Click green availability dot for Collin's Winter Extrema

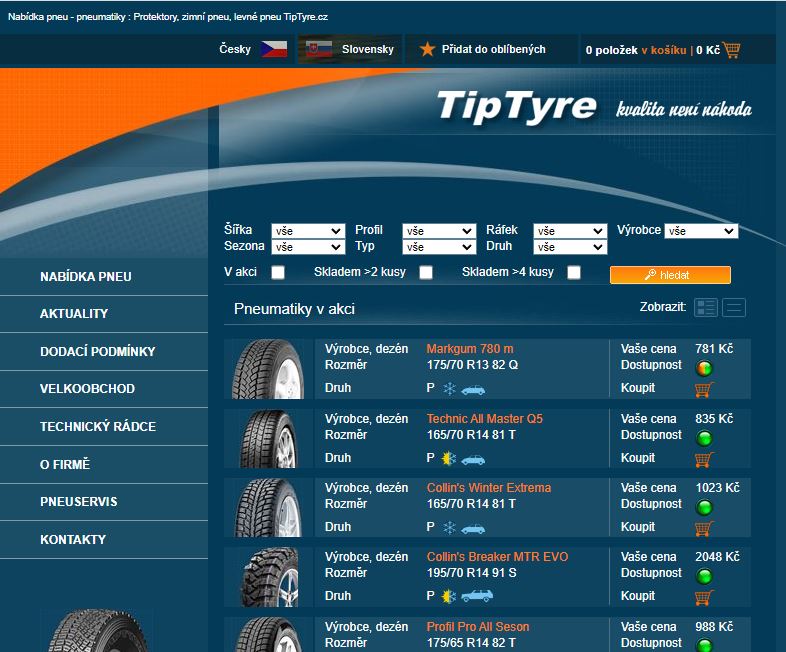[704, 508]
